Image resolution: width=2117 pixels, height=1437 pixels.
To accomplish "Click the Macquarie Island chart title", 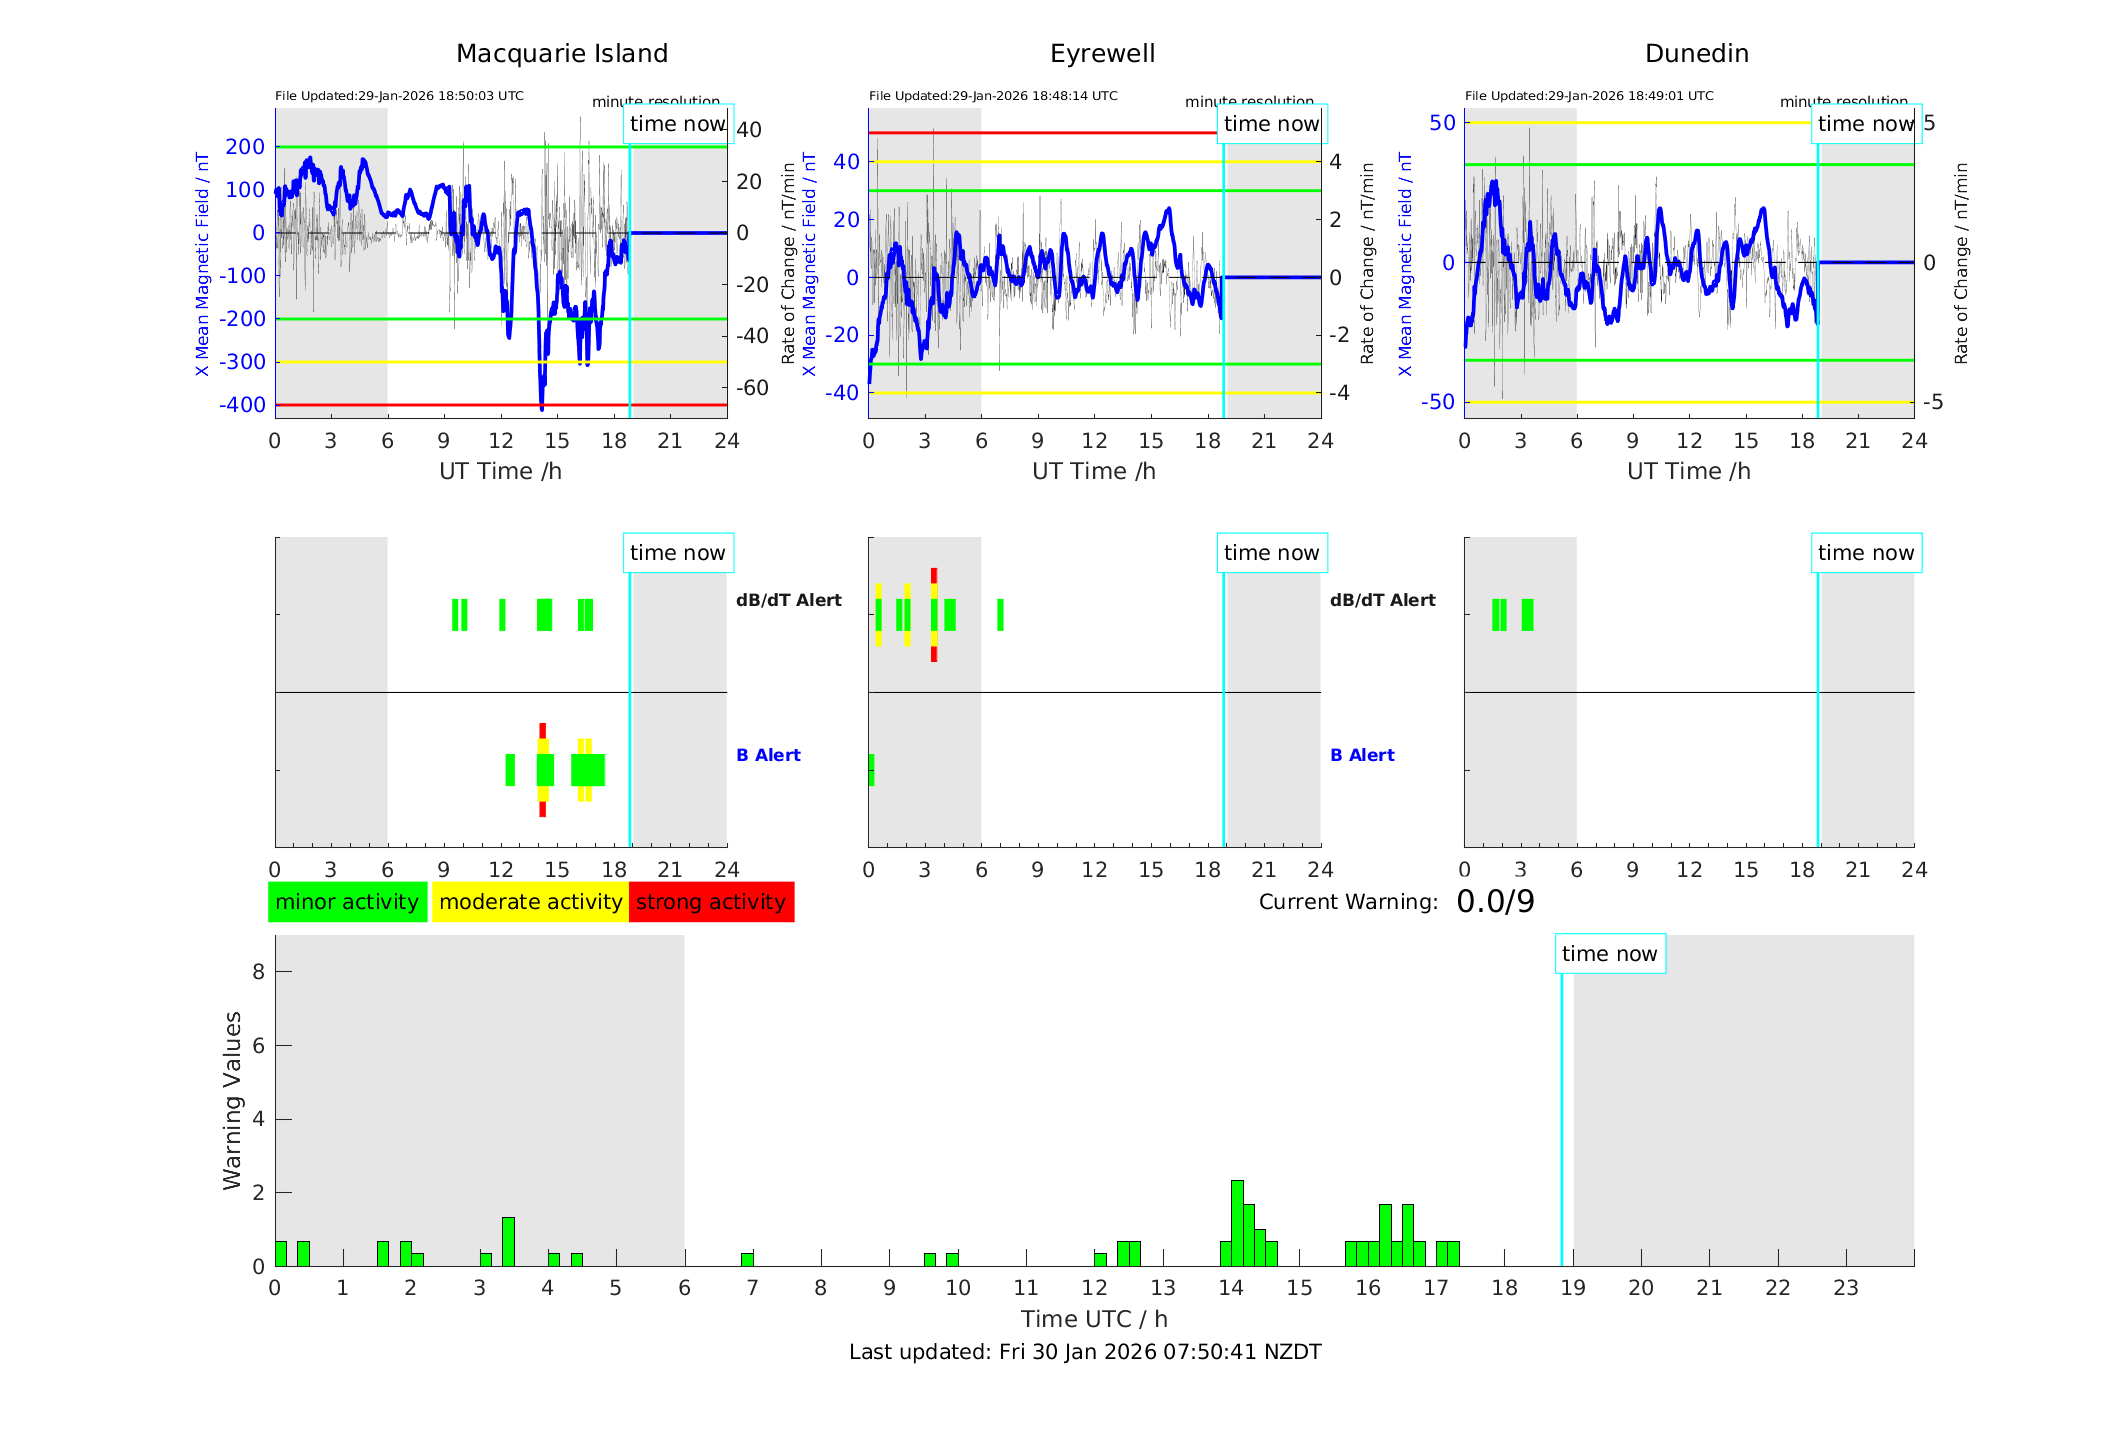I will click(x=561, y=54).
